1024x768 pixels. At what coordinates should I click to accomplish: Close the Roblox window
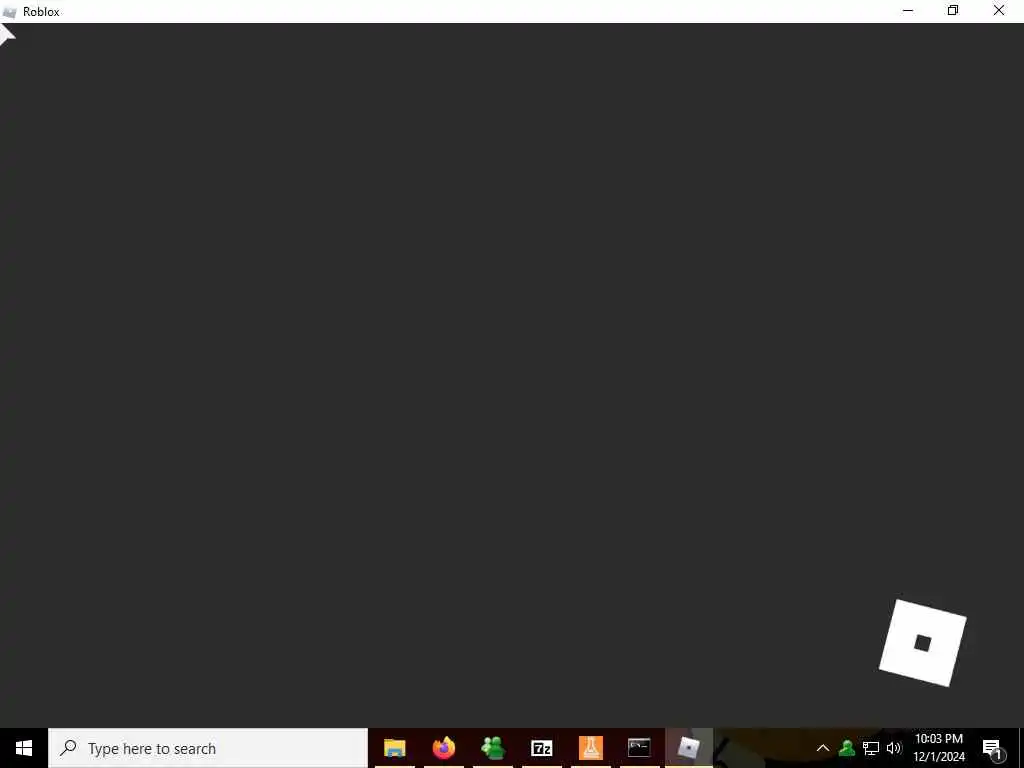(999, 11)
